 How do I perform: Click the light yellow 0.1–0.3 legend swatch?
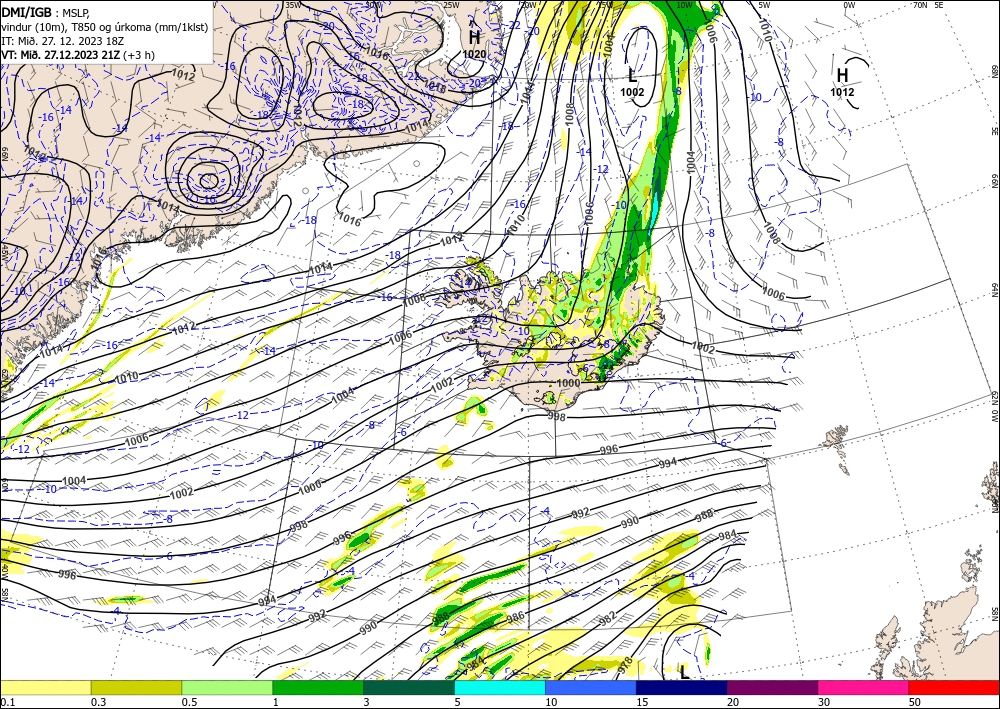45,687
